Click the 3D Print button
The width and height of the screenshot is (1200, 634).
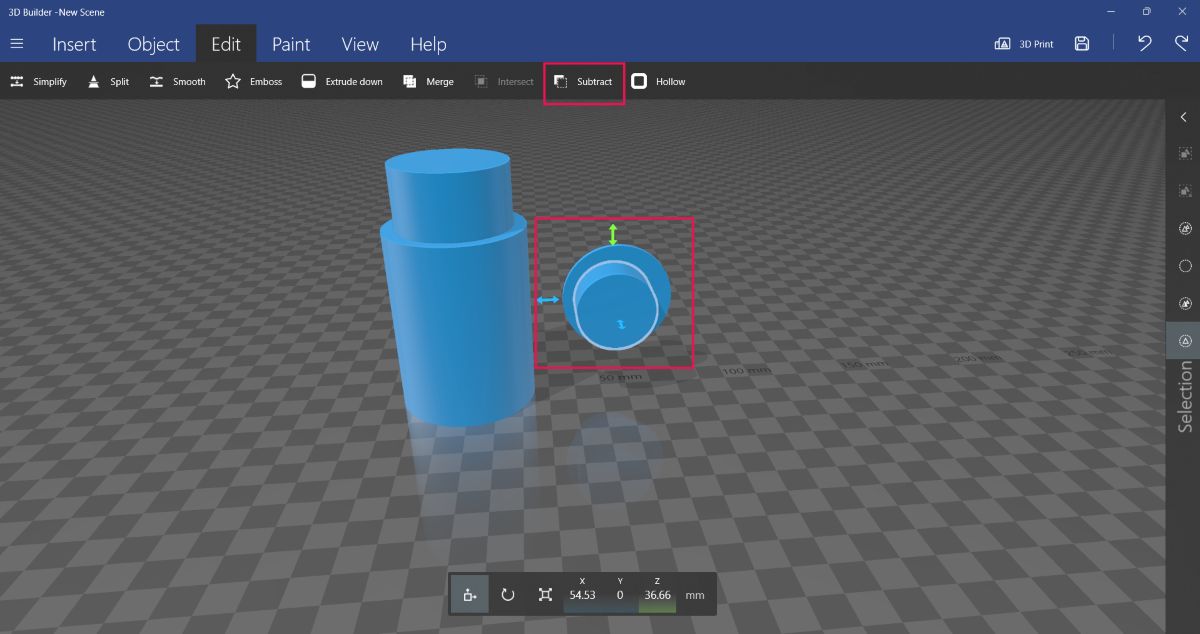(1025, 44)
